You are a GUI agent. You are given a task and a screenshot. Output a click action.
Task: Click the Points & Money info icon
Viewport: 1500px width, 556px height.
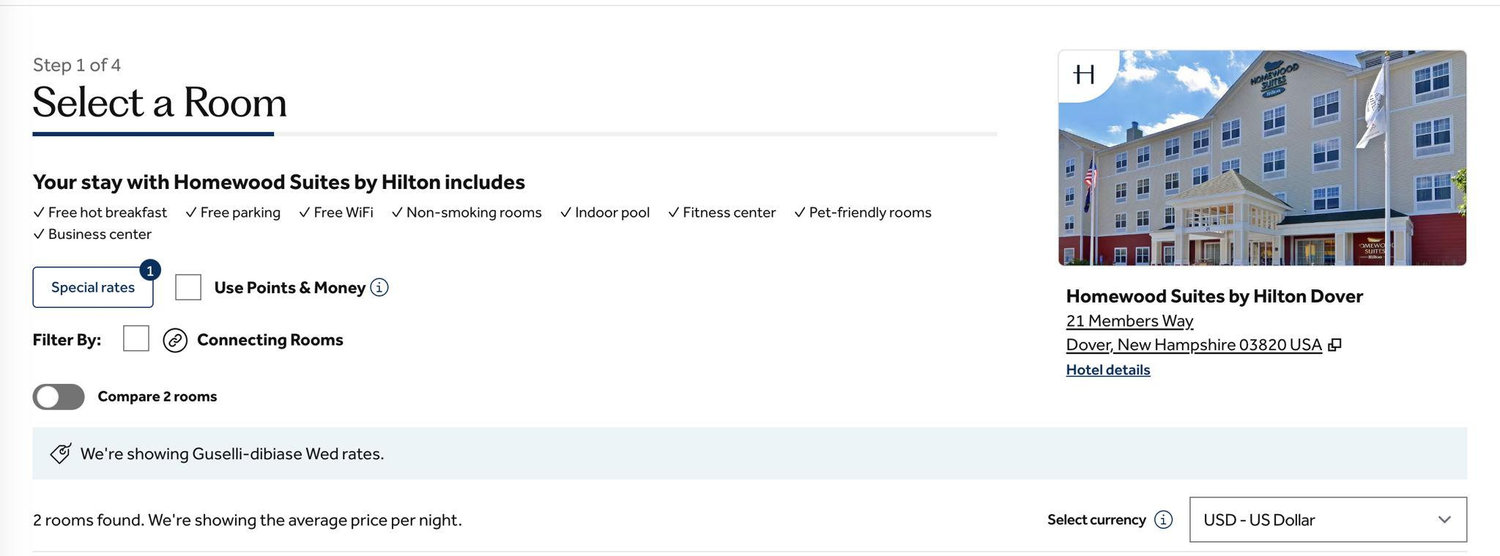[379, 288]
